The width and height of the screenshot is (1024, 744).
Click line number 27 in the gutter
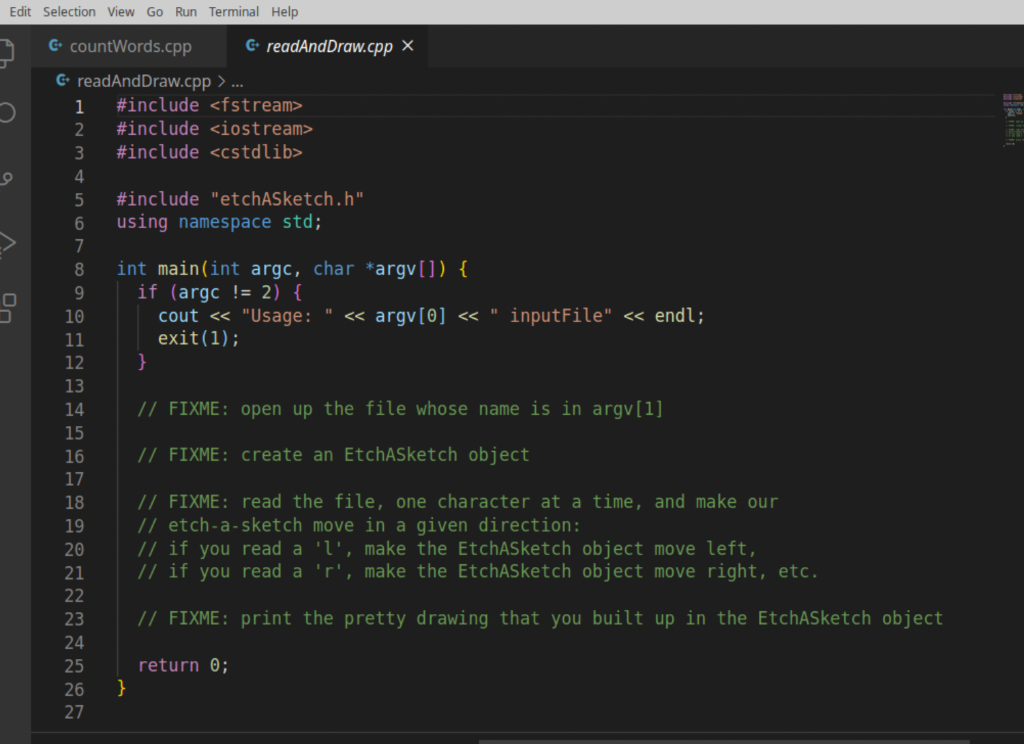point(74,712)
